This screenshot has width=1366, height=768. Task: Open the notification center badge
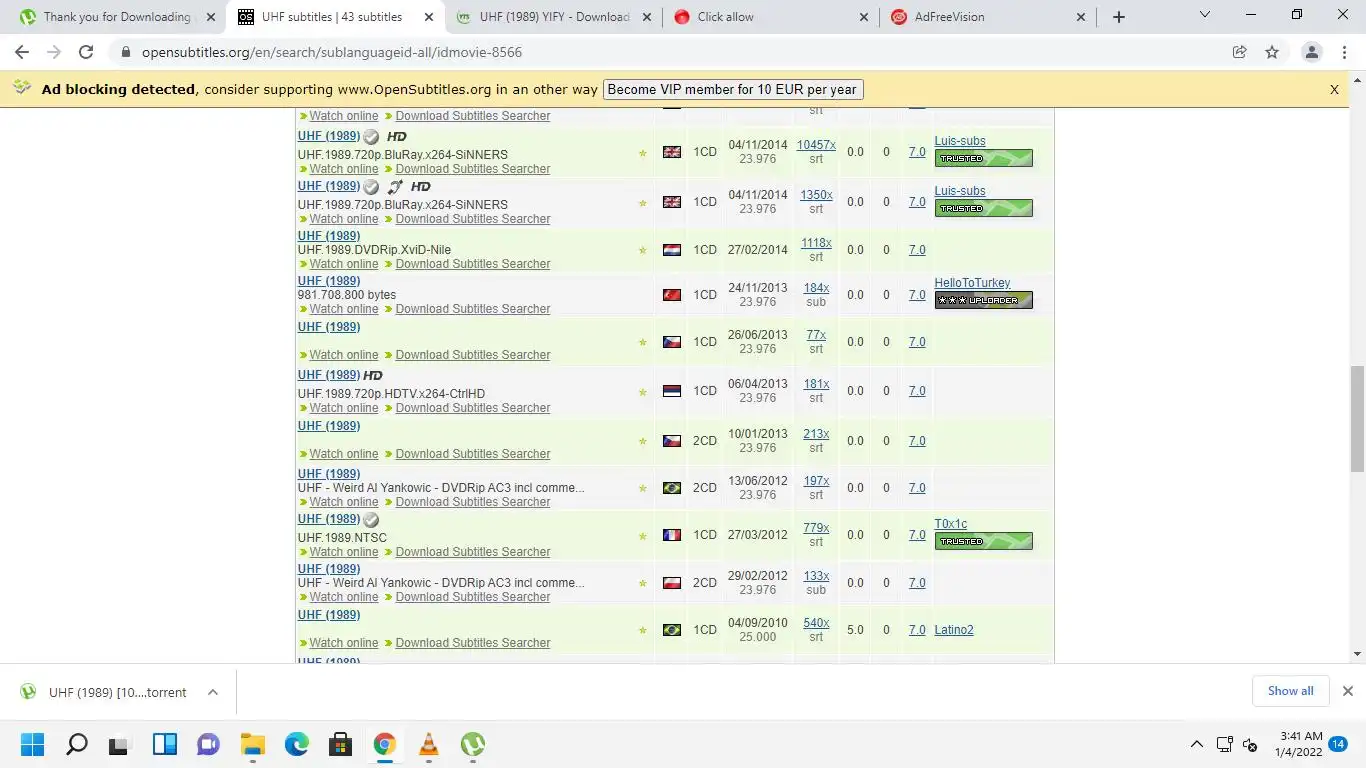[1338, 744]
